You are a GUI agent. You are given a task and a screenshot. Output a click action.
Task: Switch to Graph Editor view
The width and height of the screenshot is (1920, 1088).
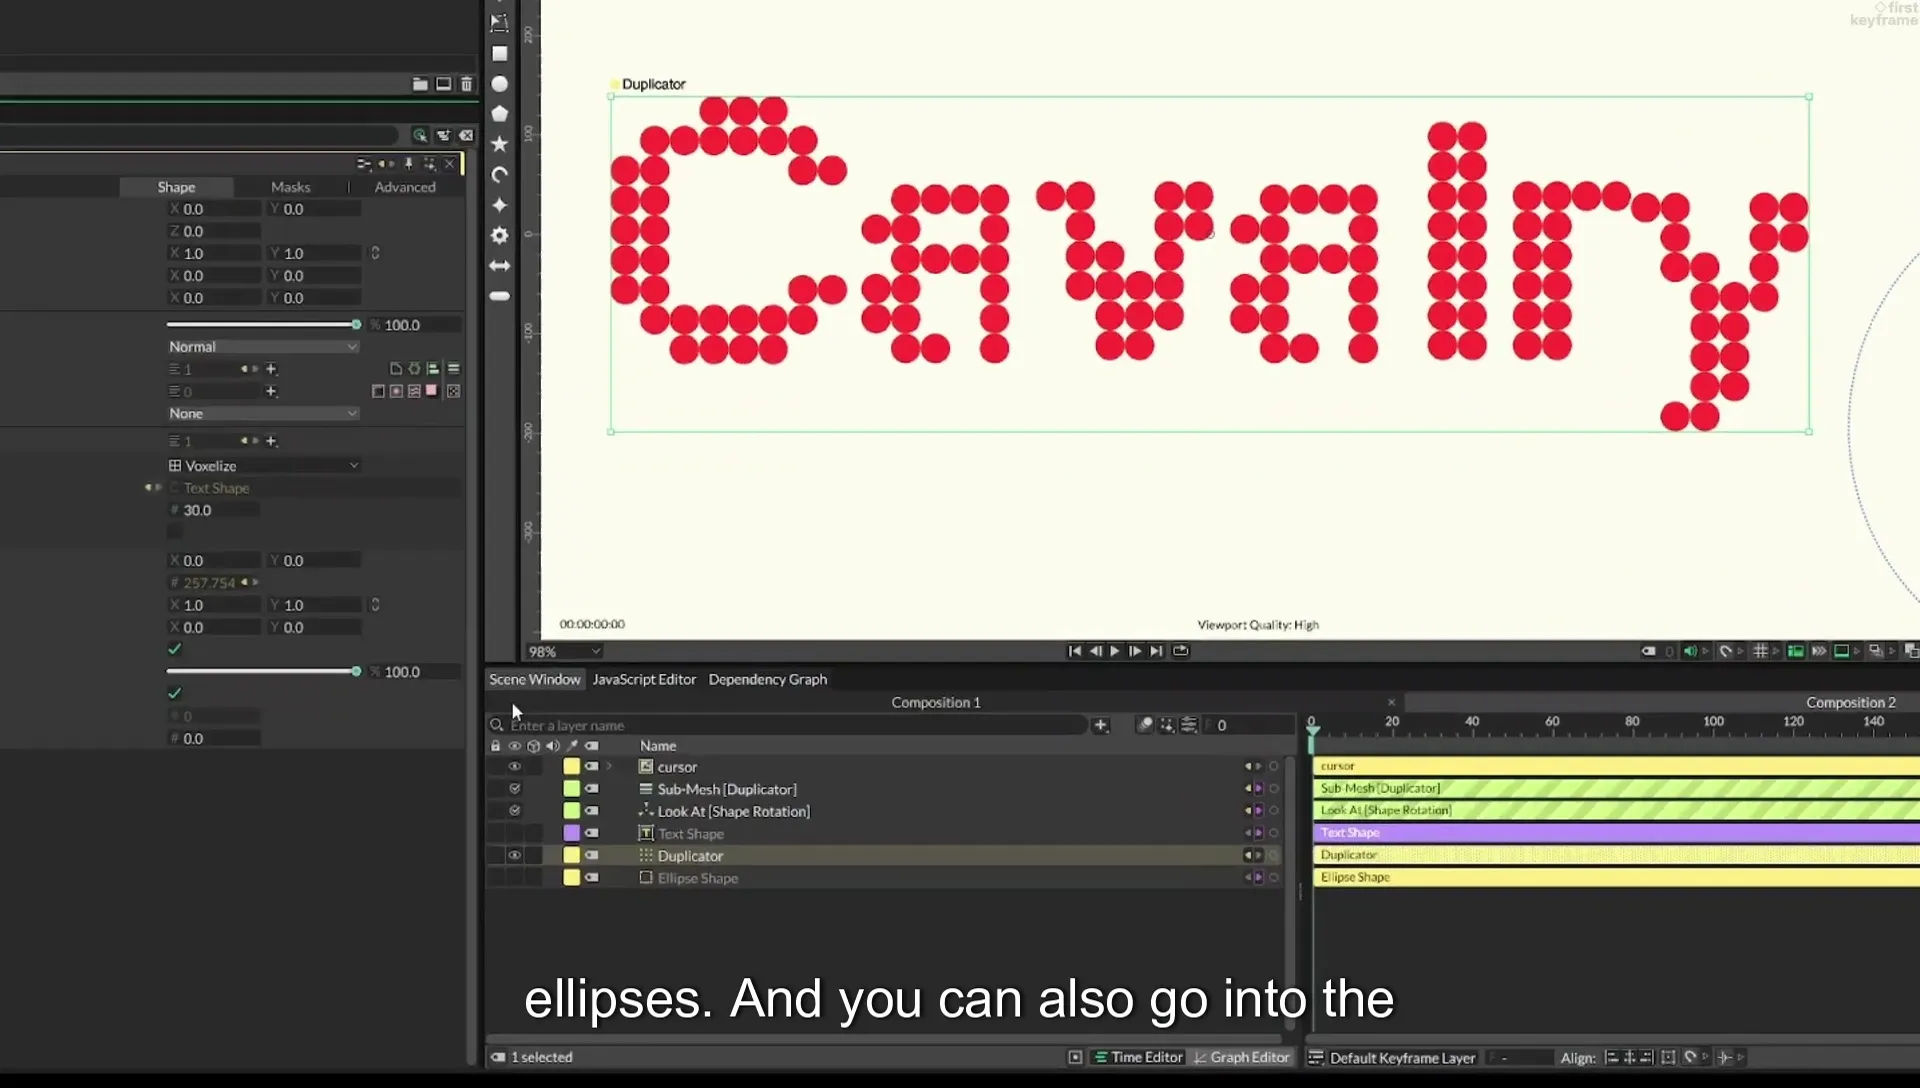tap(1240, 1058)
